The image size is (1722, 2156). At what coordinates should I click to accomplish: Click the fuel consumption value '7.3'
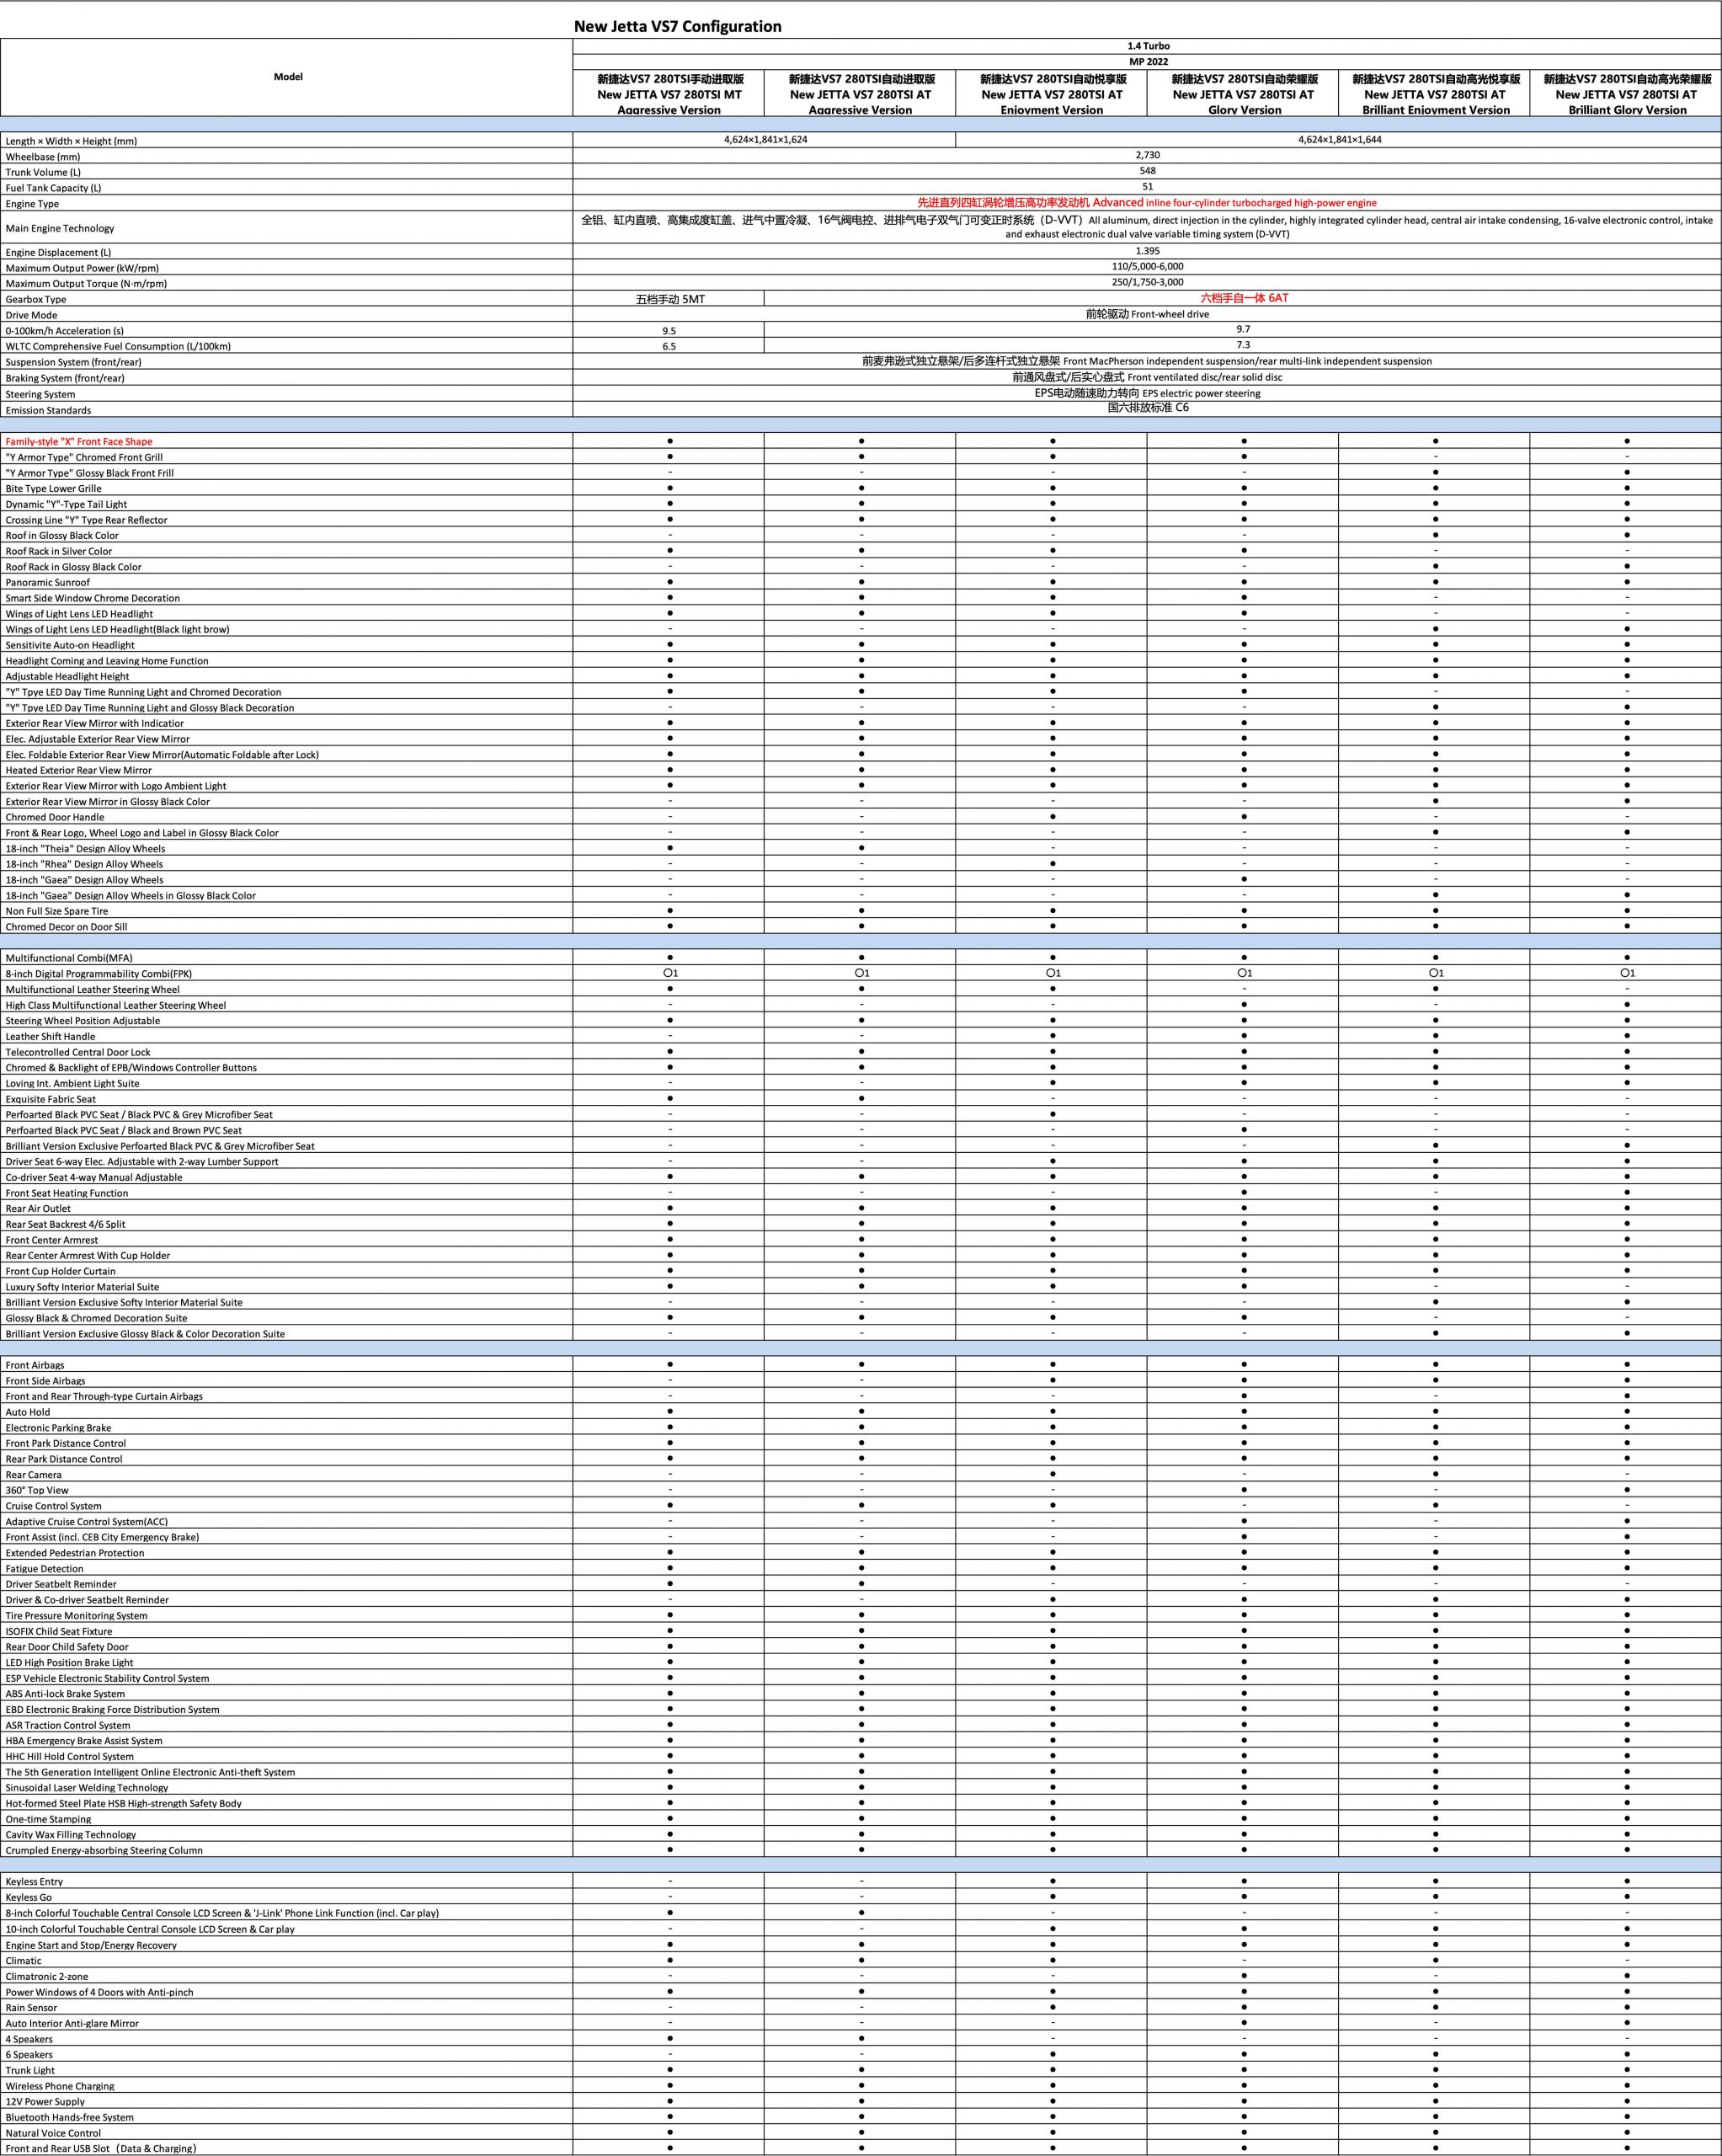pos(1243,345)
